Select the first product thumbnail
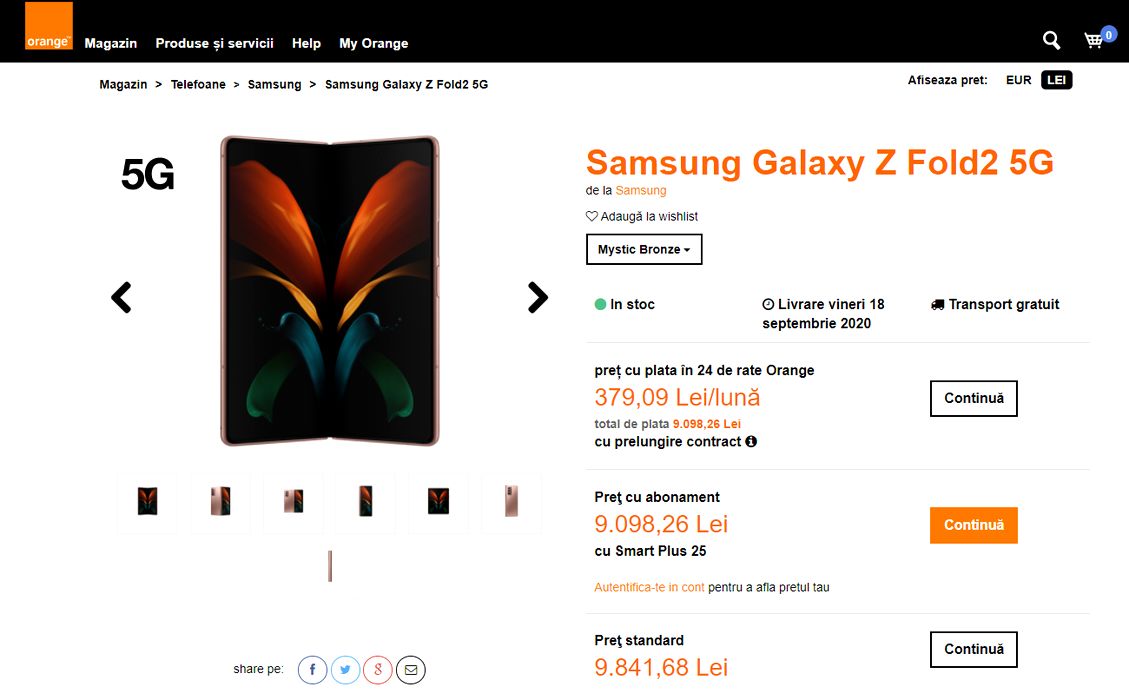The width and height of the screenshot is (1129, 700). coord(148,501)
